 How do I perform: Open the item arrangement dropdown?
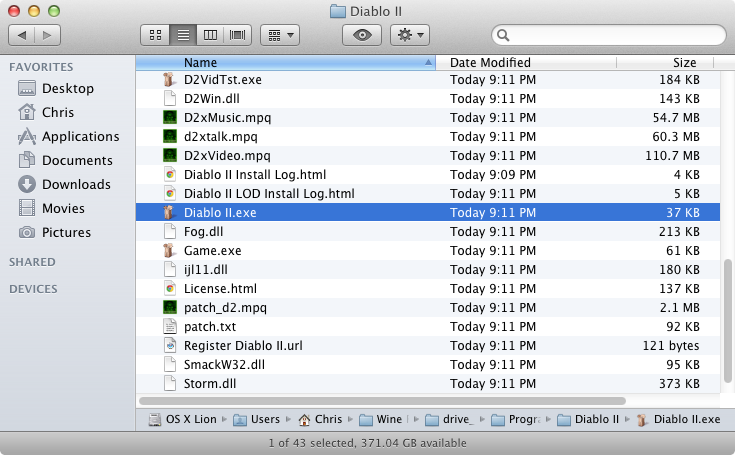pyautogui.click(x=280, y=35)
